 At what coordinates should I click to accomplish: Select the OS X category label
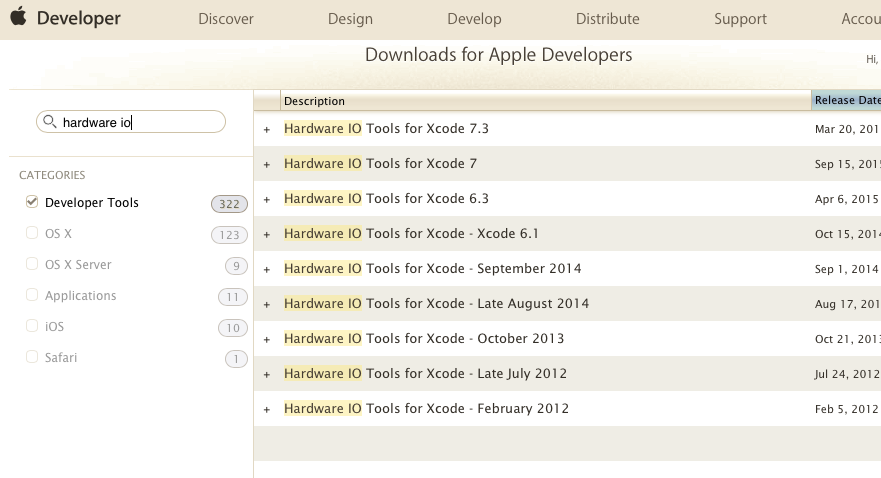pos(58,233)
